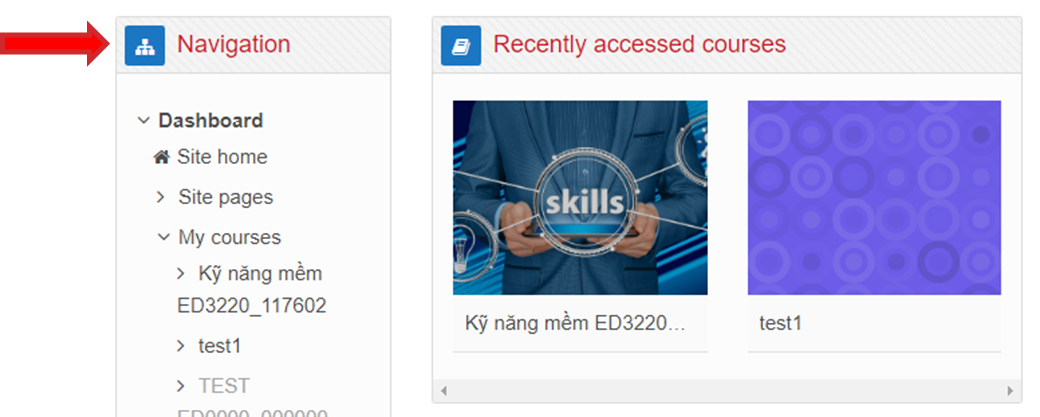
Task: Open test1 course from navigation tree
Action: tap(218, 345)
